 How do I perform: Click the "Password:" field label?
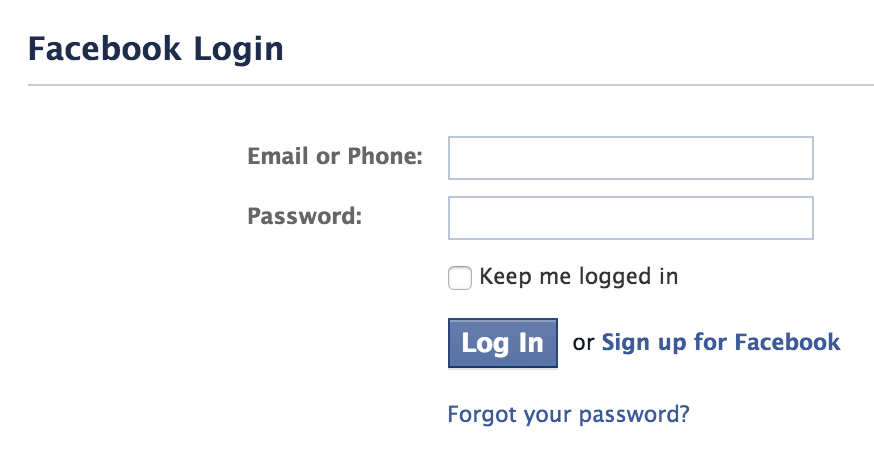(x=304, y=216)
